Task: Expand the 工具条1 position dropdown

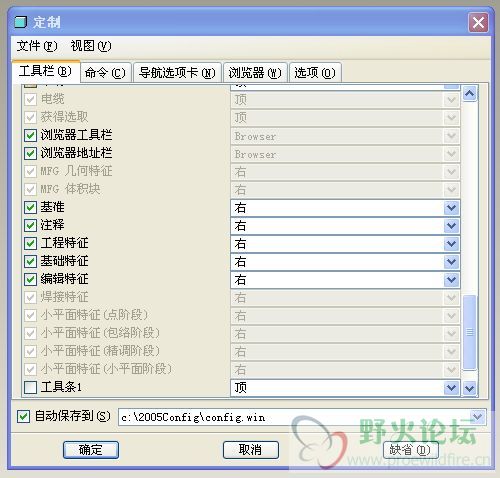Action: pos(451,388)
